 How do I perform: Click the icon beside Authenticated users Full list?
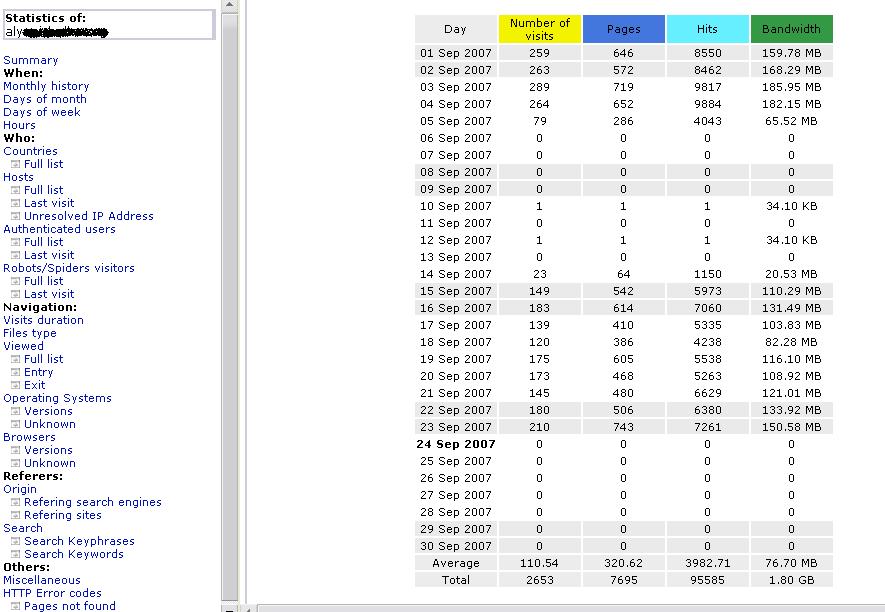click(16, 242)
